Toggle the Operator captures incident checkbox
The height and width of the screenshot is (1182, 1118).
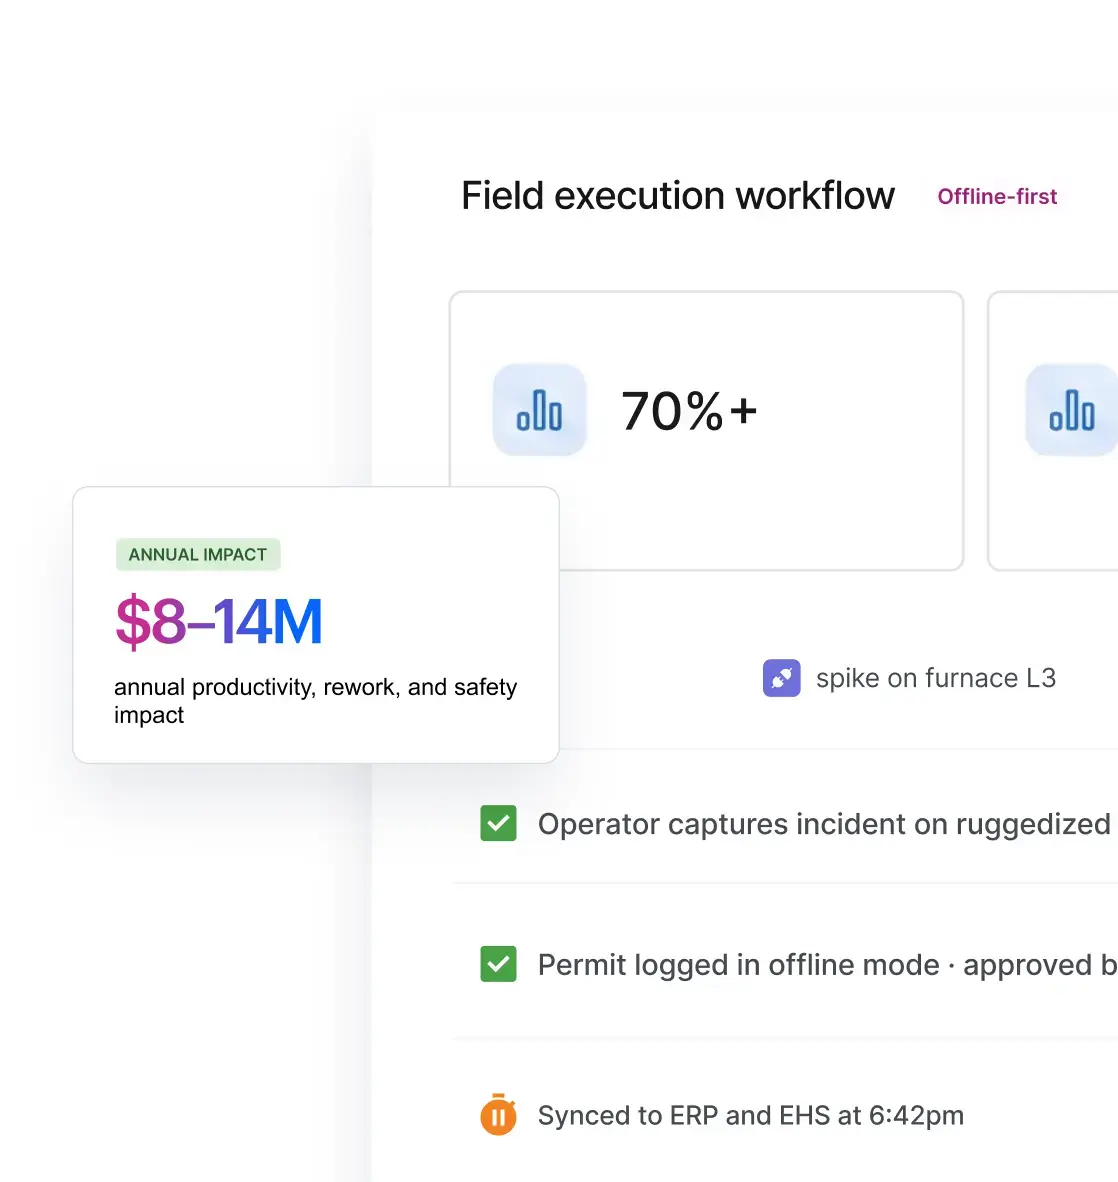498,823
